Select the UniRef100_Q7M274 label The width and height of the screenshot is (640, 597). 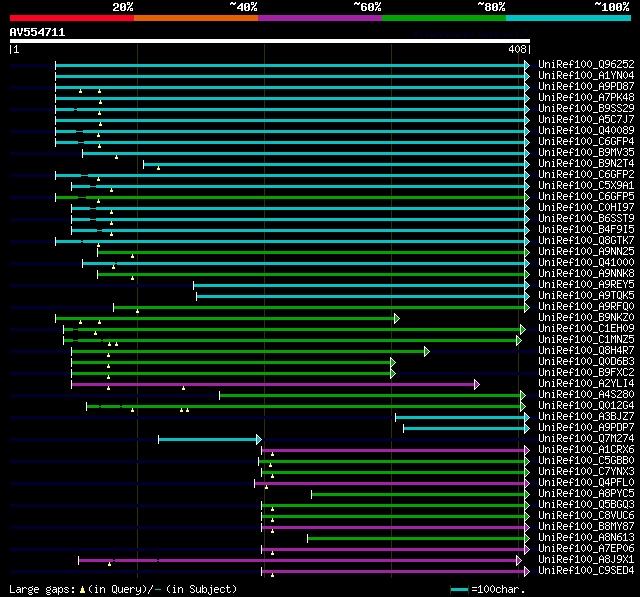(x=586, y=439)
